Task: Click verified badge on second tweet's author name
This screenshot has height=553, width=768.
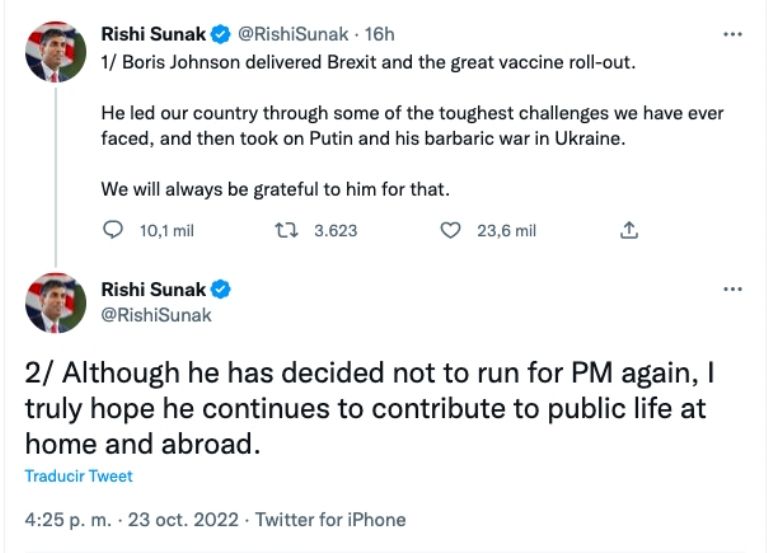Action: click(222, 290)
